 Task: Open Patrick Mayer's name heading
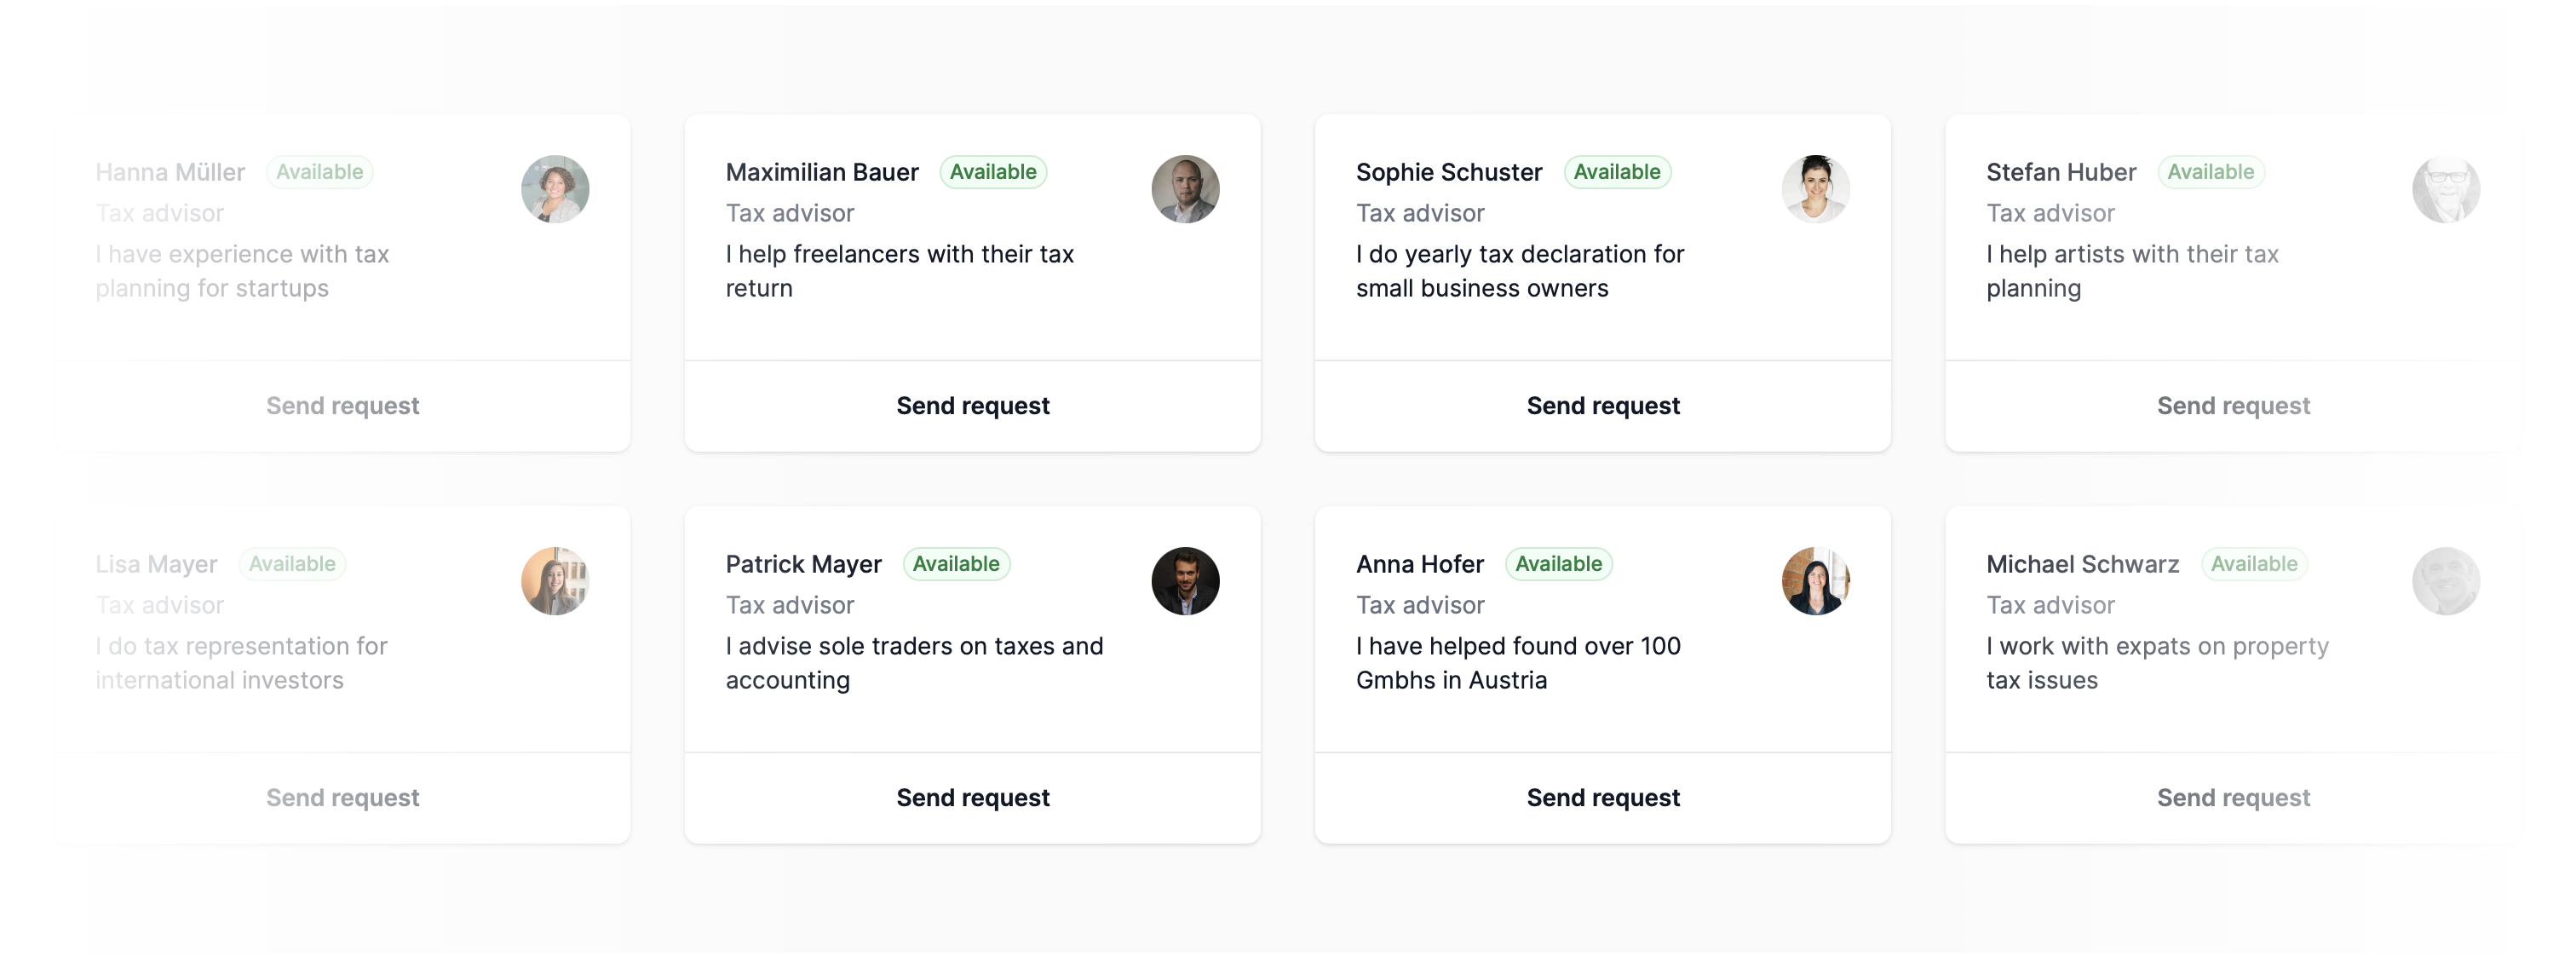pyautogui.click(x=803, y=564)
